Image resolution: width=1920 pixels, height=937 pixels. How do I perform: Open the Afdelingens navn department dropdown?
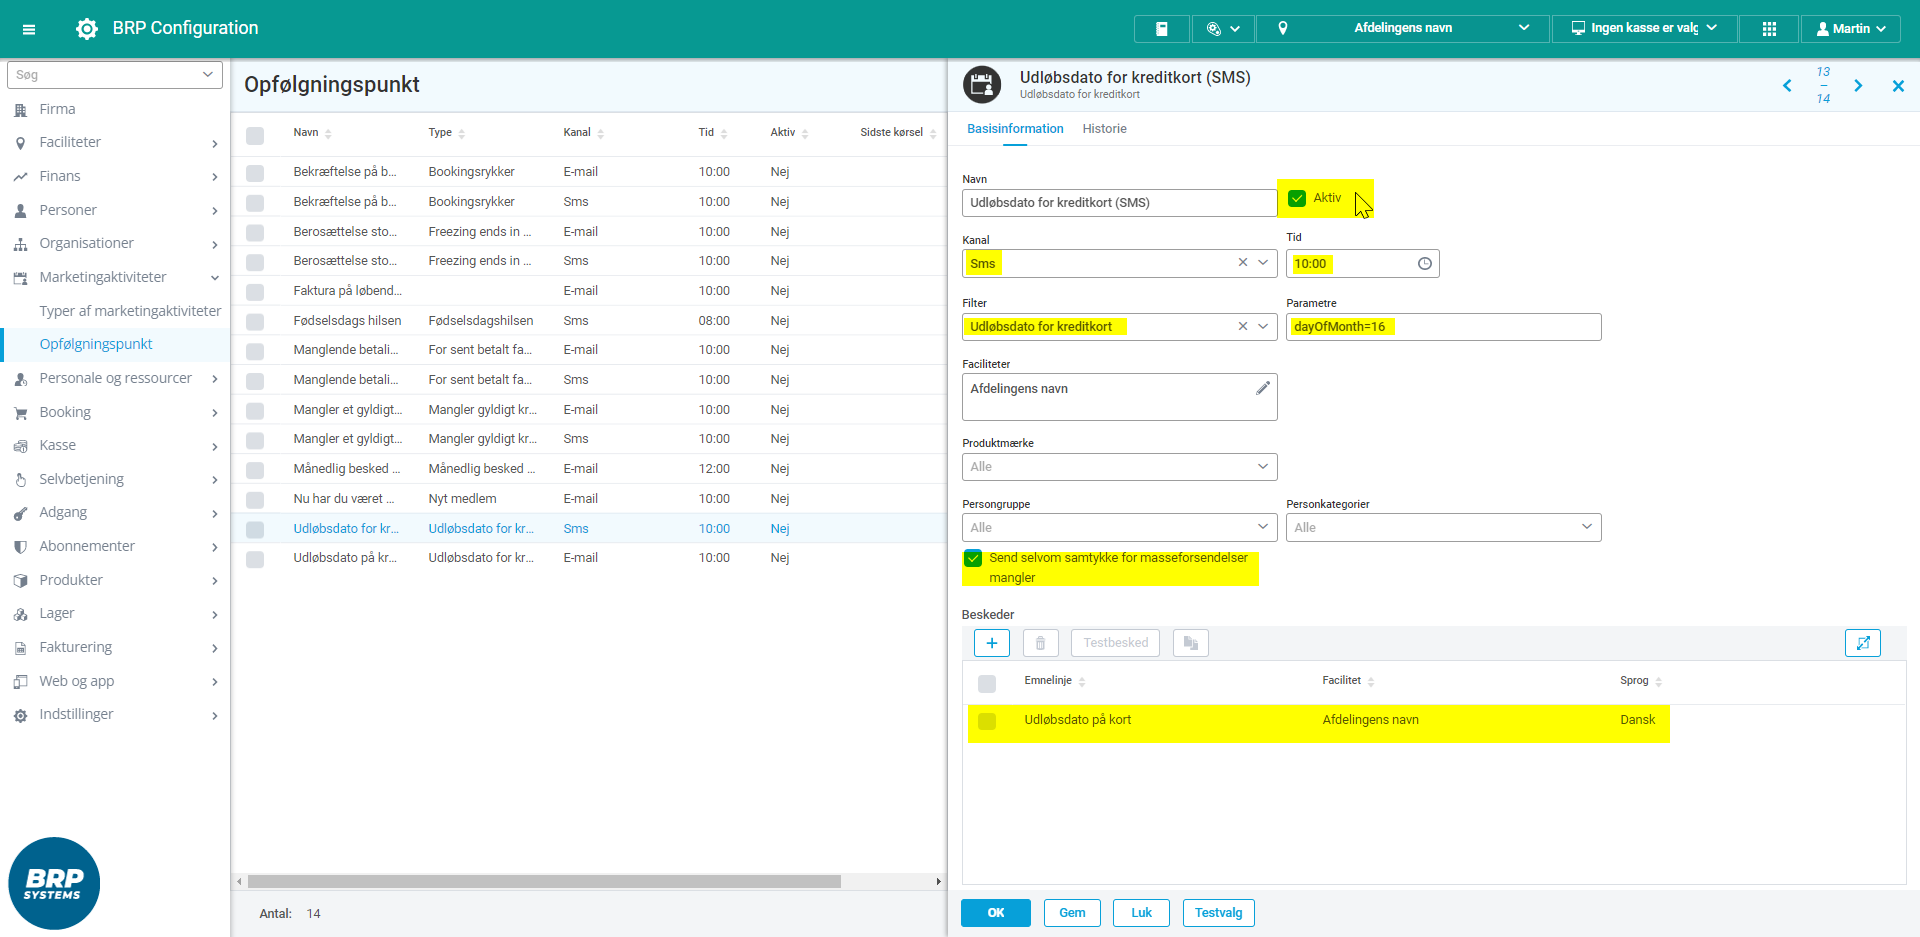[1402, 29]
